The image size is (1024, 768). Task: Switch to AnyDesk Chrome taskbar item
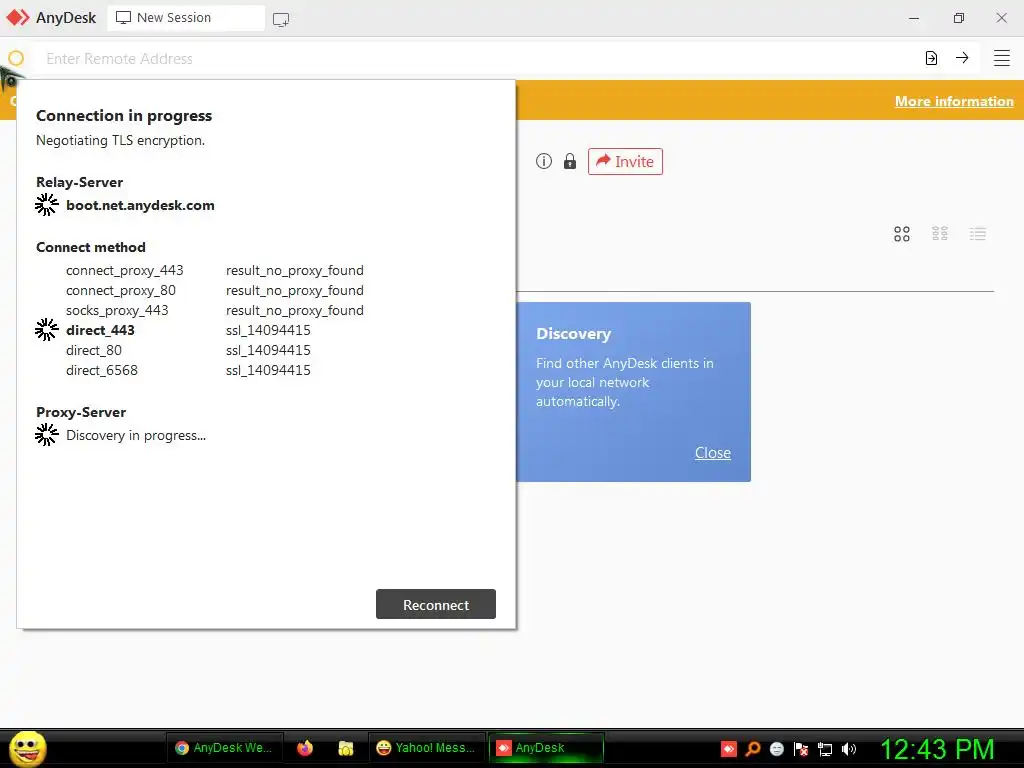tap(225, 748)
